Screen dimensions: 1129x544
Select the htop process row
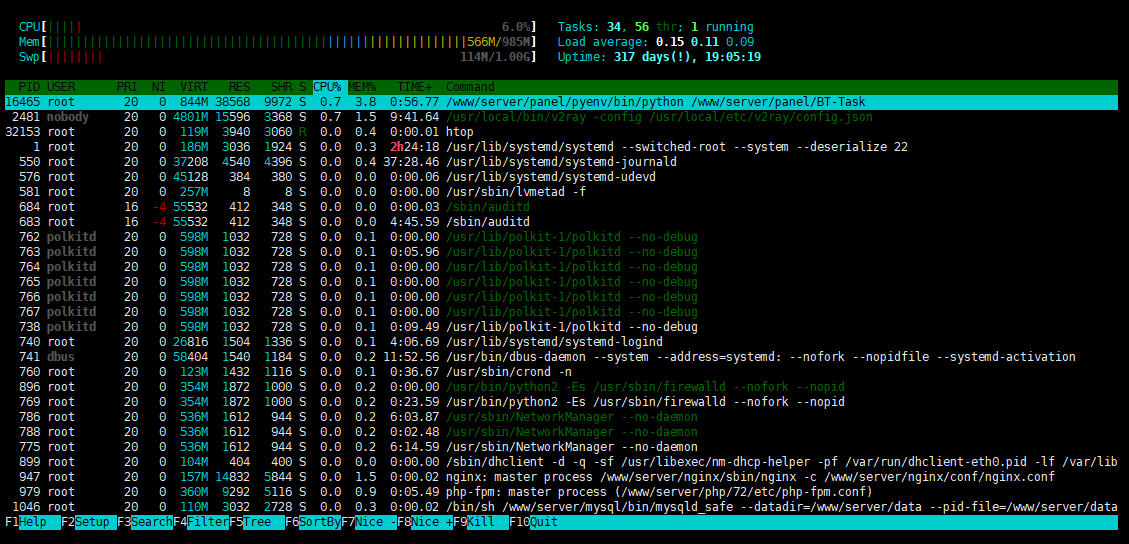pyautogui.click(x=562, y=132)
